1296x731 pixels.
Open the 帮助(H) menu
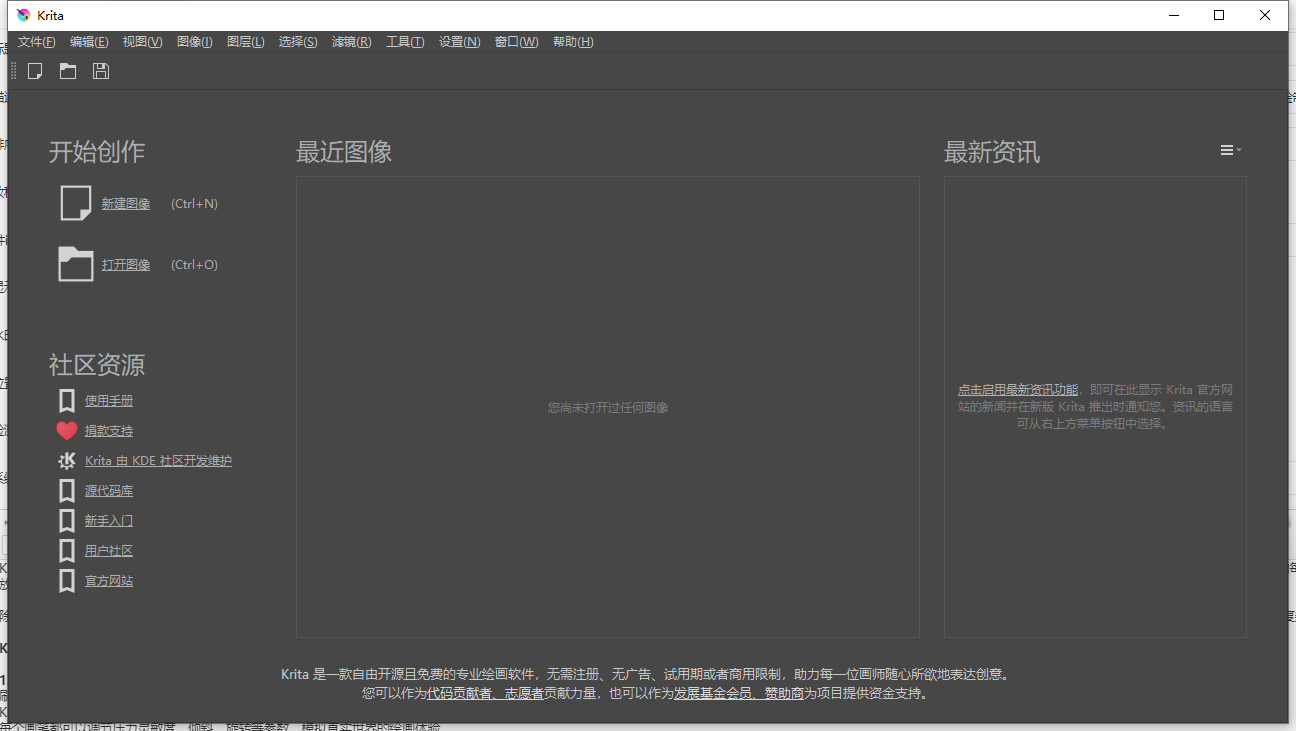coord(573,42)
